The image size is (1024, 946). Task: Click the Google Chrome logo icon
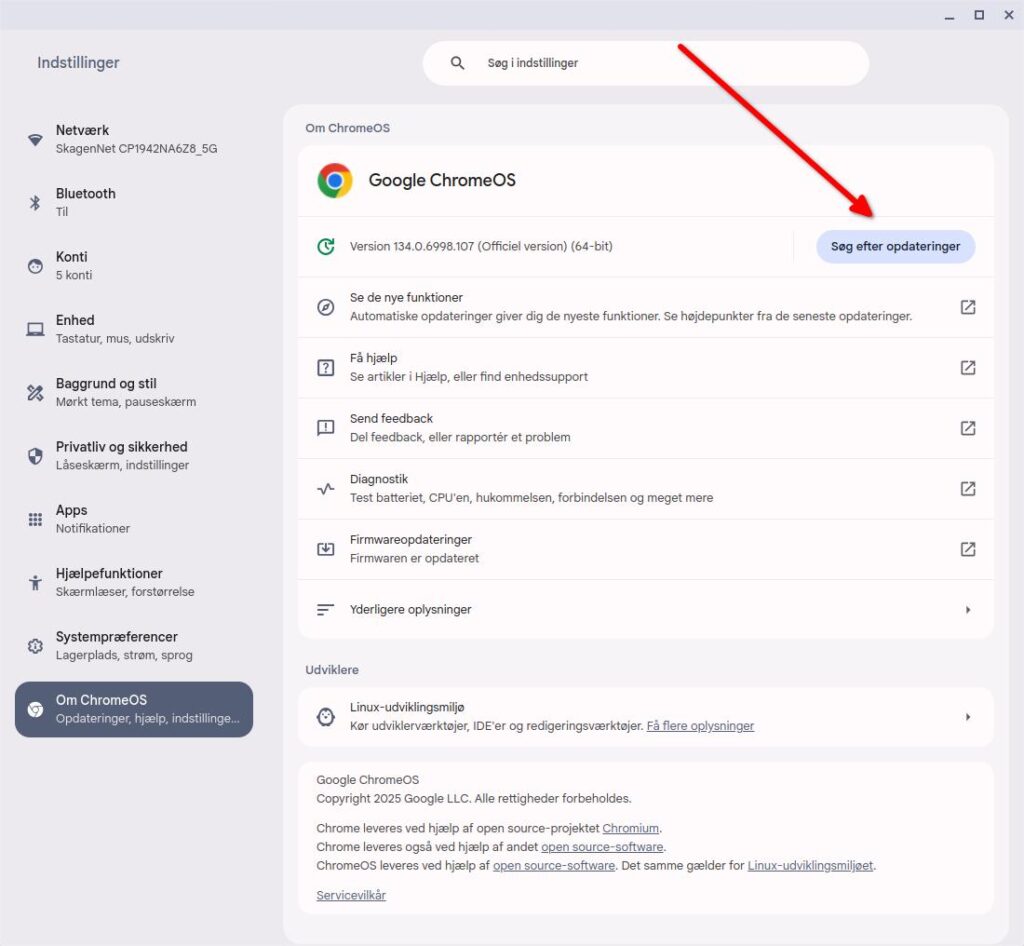pyautogui.click(x=335, y=180)
